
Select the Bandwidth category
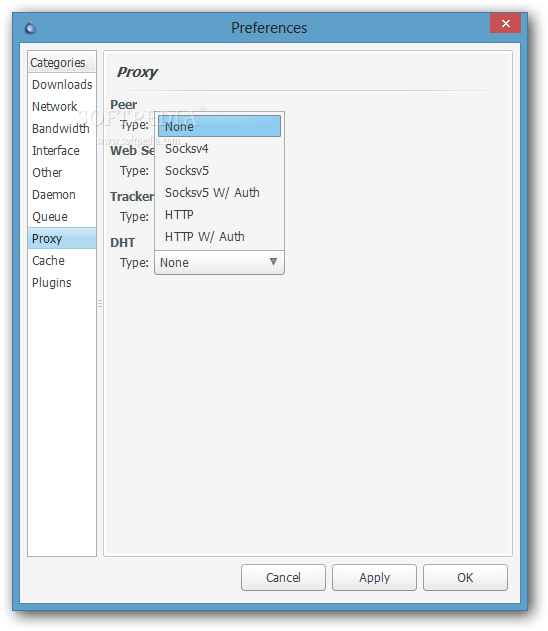[62, 128]
